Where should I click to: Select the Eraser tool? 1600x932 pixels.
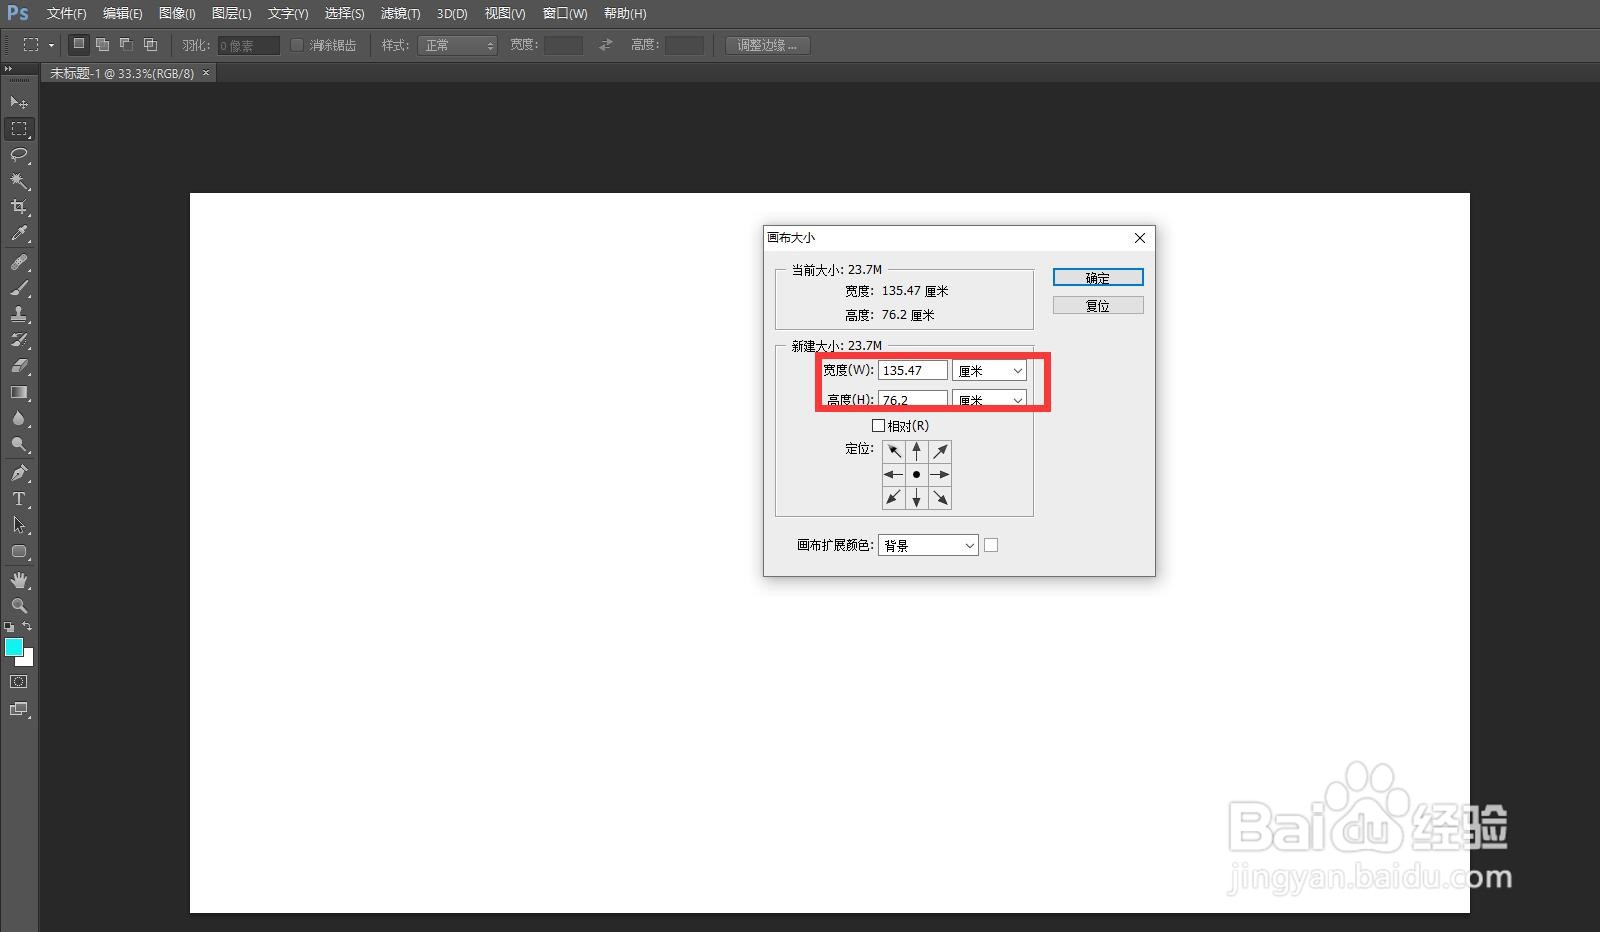tap(19, 366)
